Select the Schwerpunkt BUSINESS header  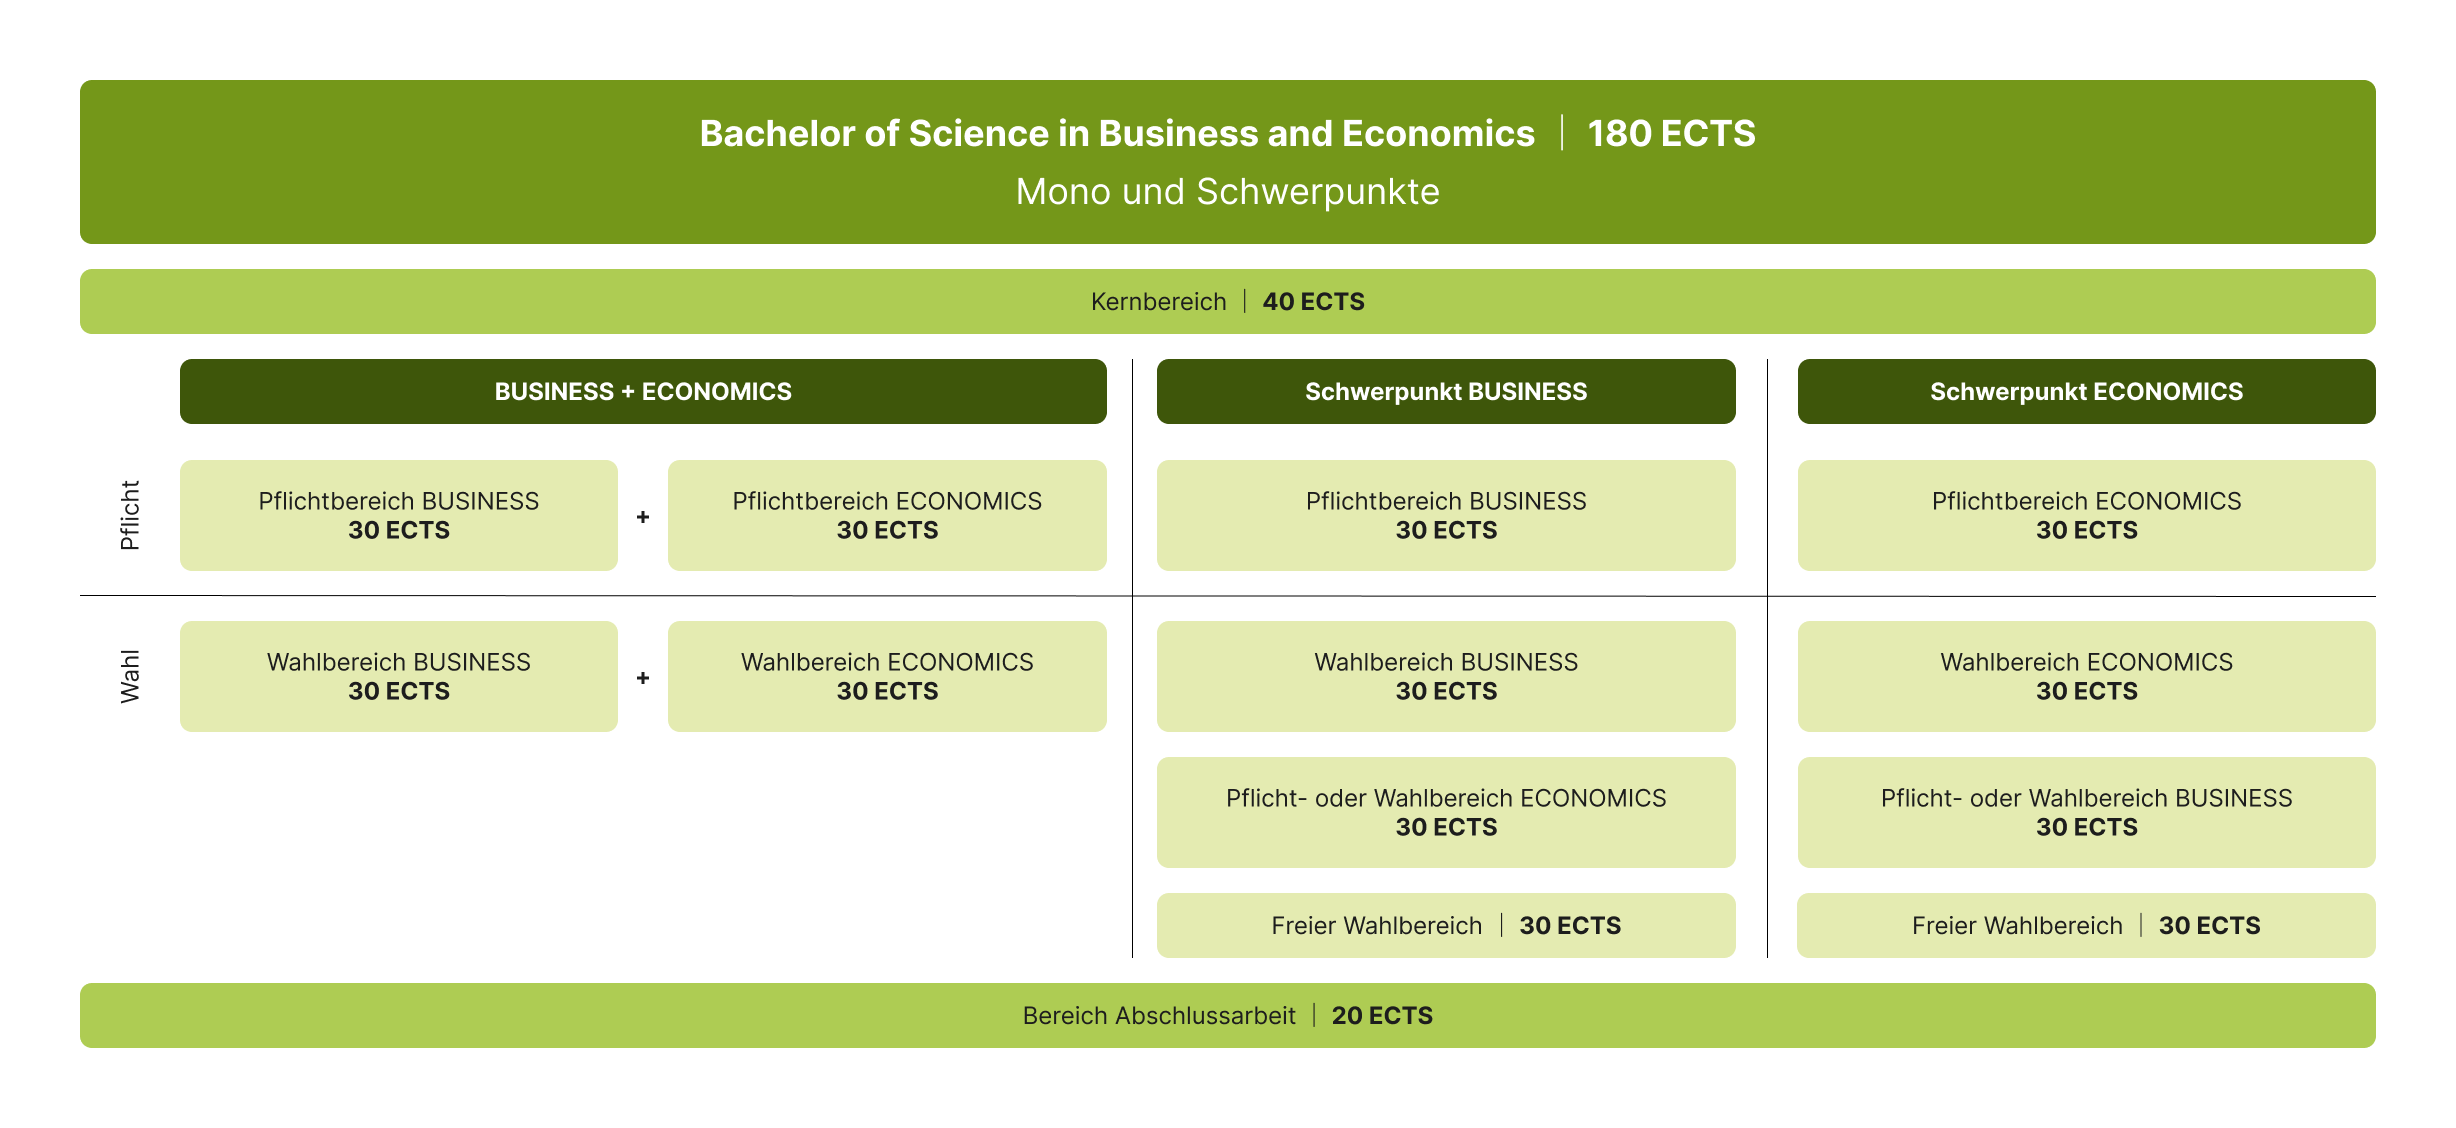pyautogui.click(x=1446, y=391)
